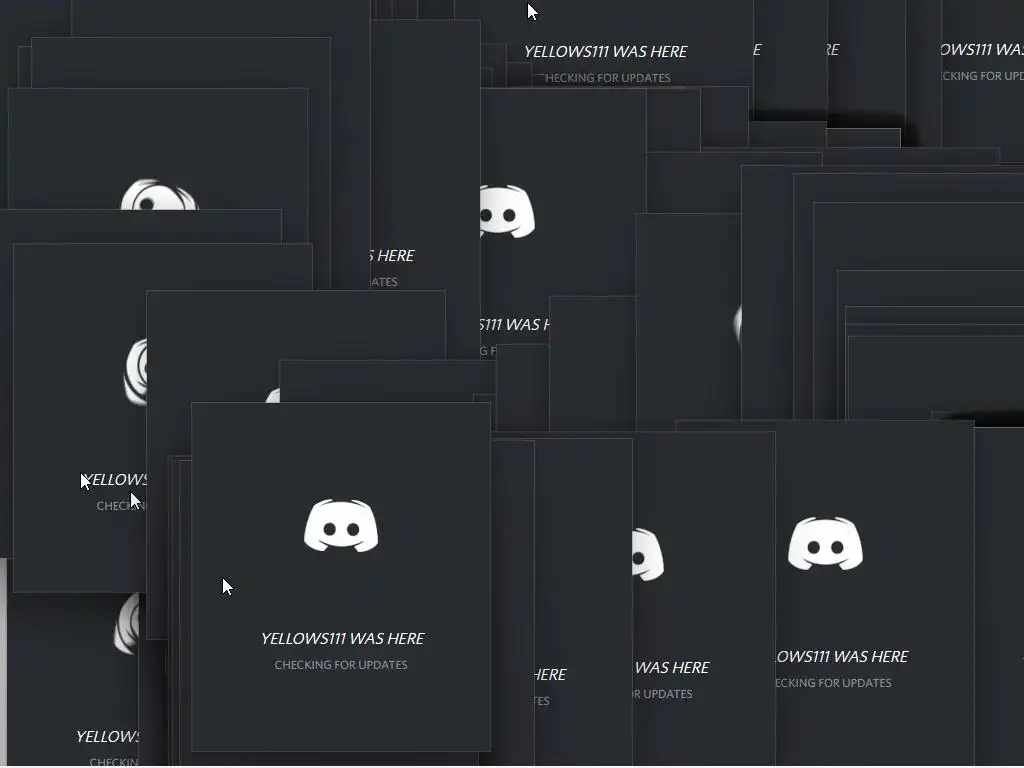This screenshot has width=1024, height=768.
Task: Click the "S HERE" text above "ATES"
Action: tap(392, 256)
